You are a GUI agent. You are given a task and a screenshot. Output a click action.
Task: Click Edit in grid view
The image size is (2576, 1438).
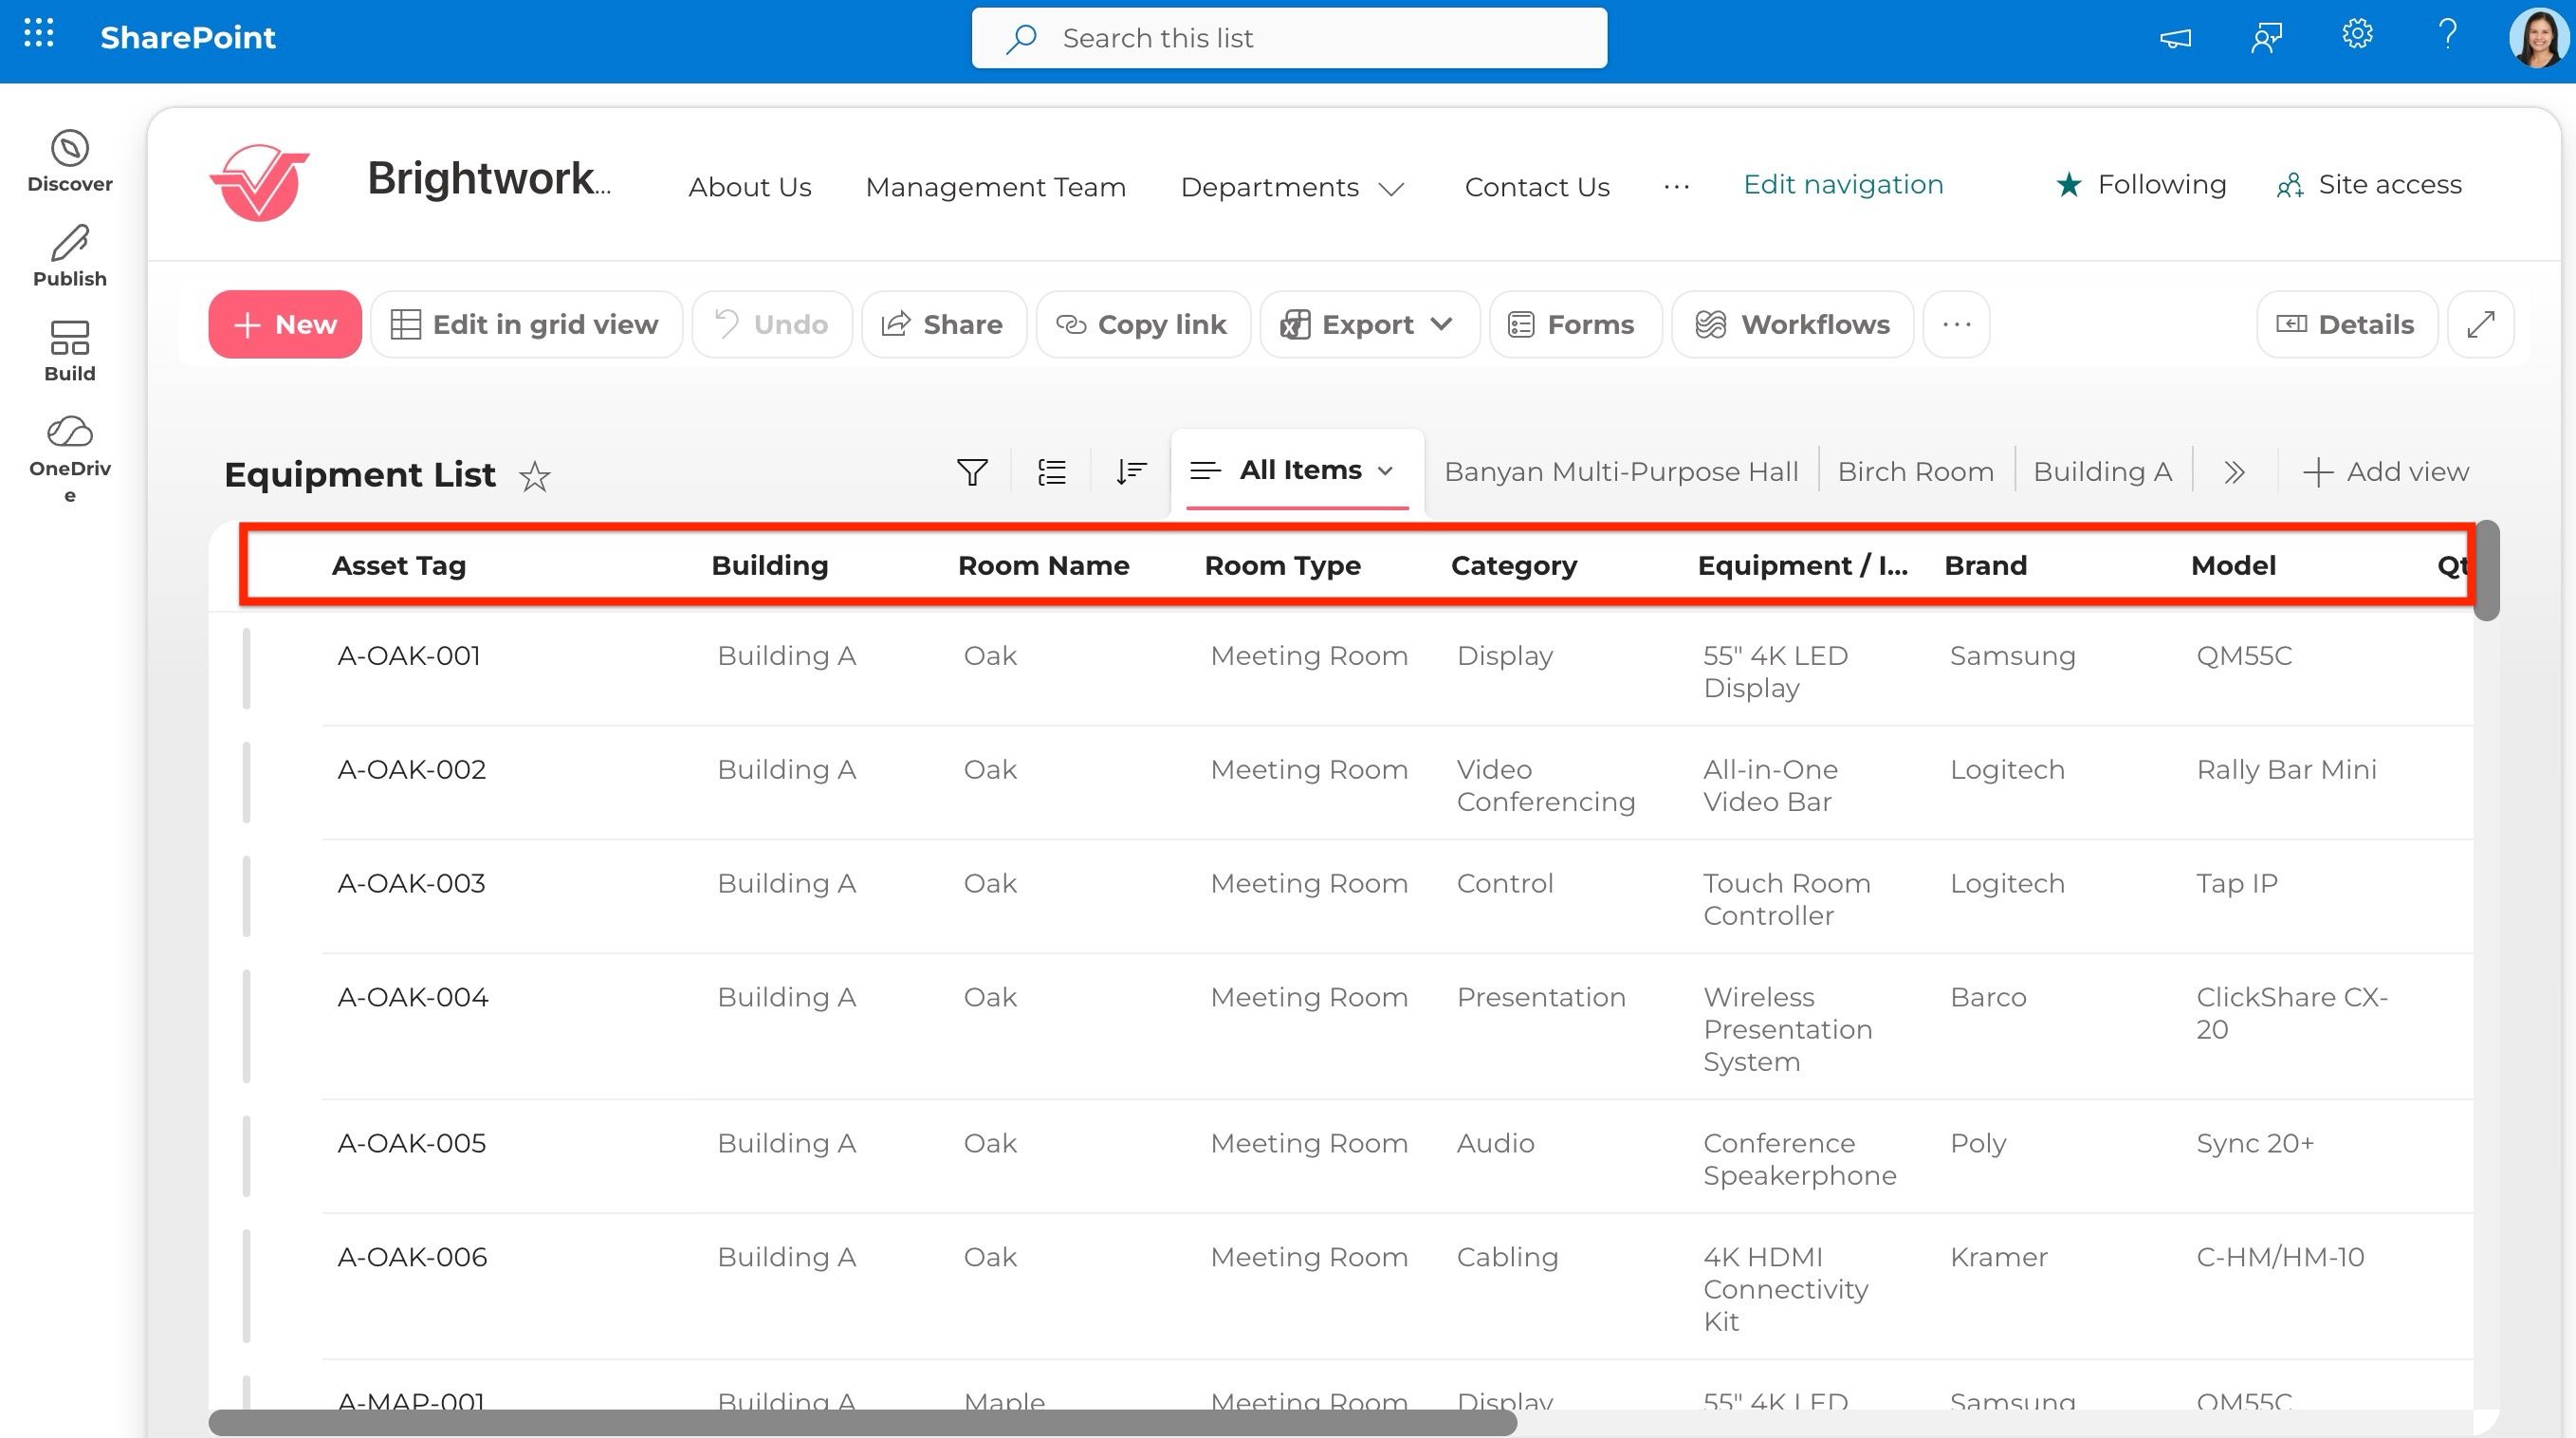click(x=526, y=324)
